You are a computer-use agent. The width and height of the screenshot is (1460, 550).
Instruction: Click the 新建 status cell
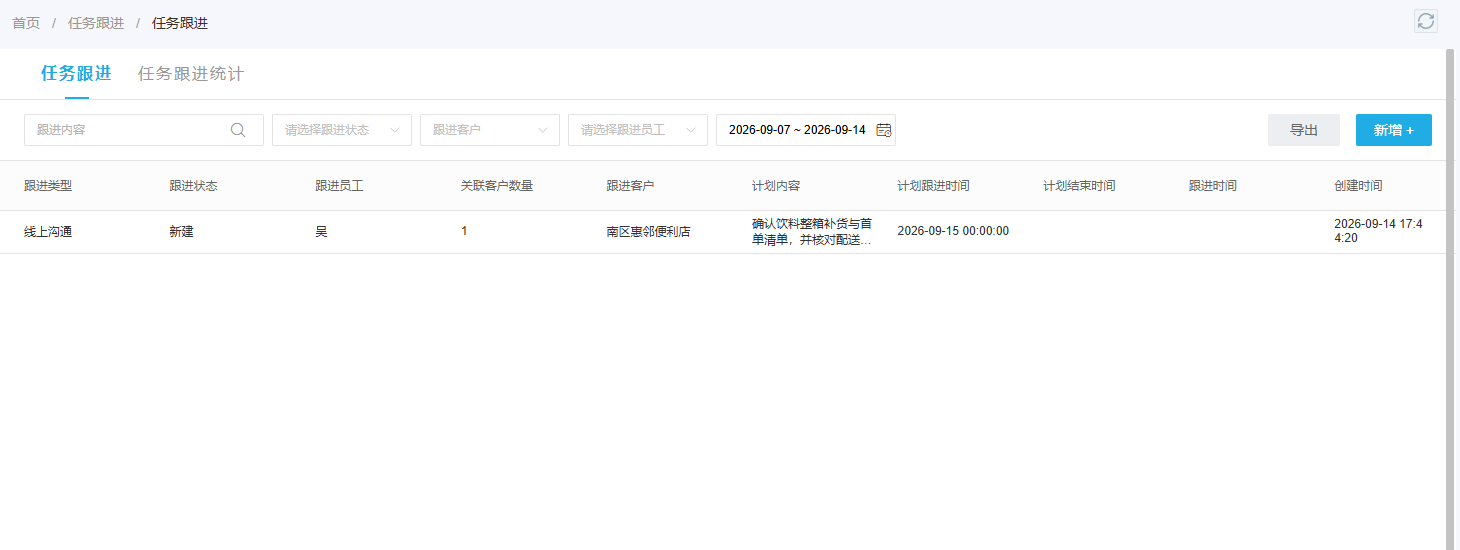tap(182, 231)
